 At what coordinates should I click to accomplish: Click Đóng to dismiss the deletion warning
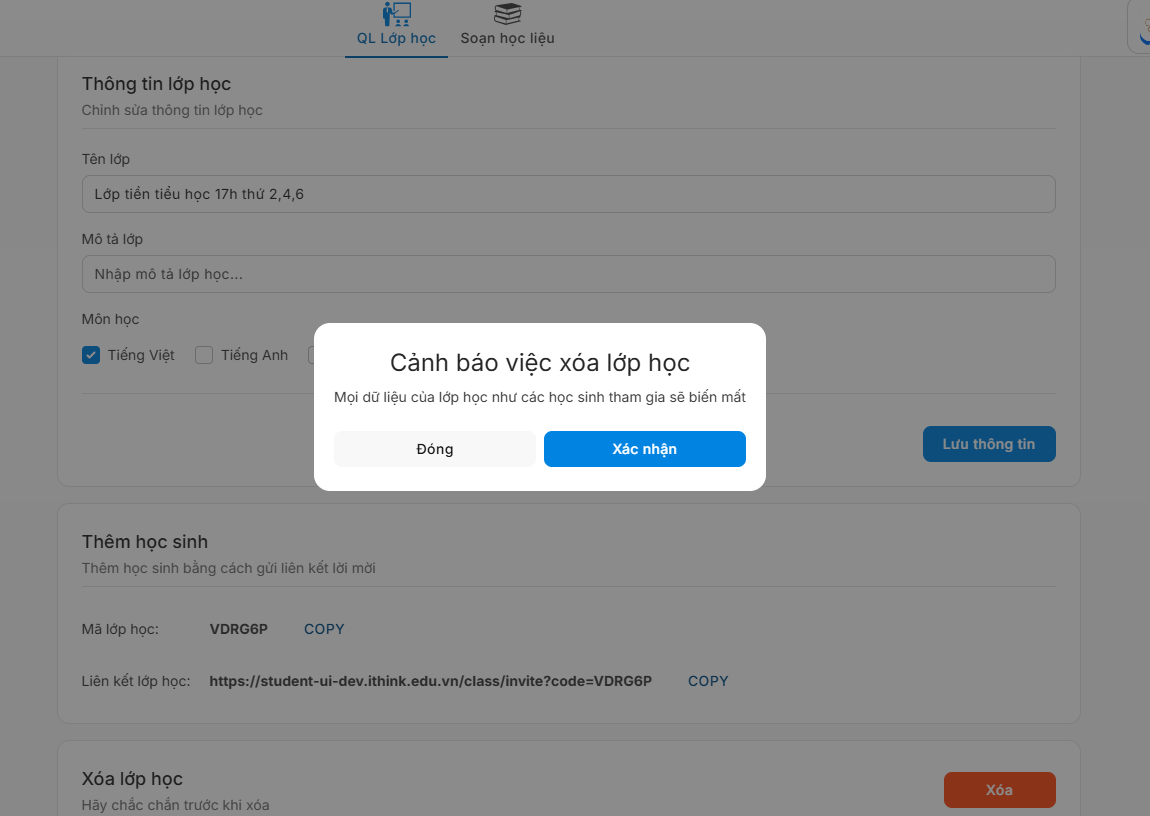click(x=434, y=448)
